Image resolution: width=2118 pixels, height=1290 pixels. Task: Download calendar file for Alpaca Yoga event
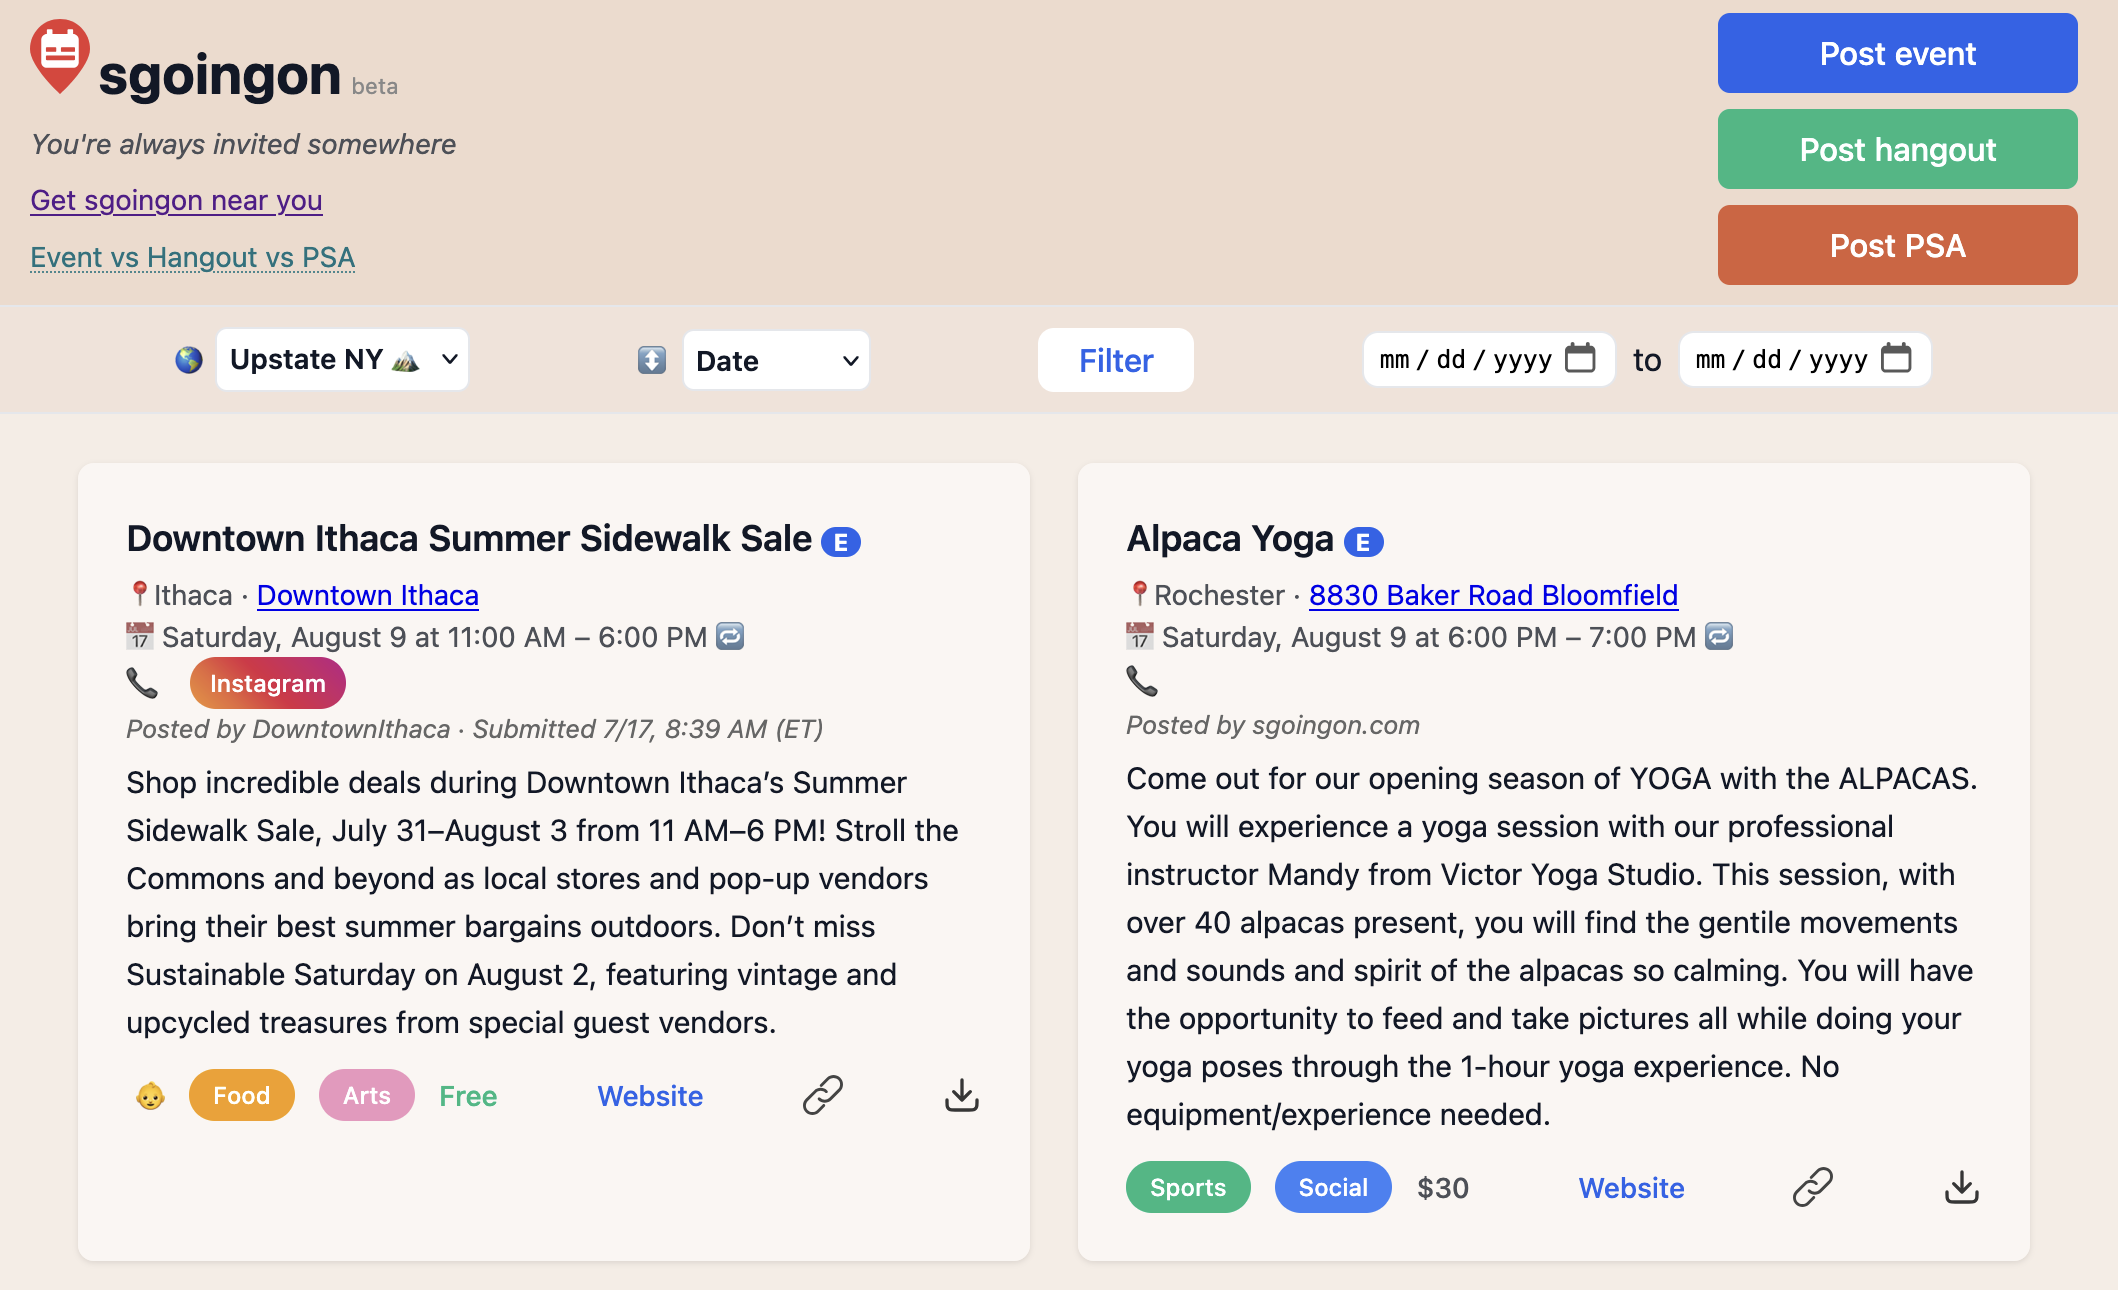click(1962, 1187)
